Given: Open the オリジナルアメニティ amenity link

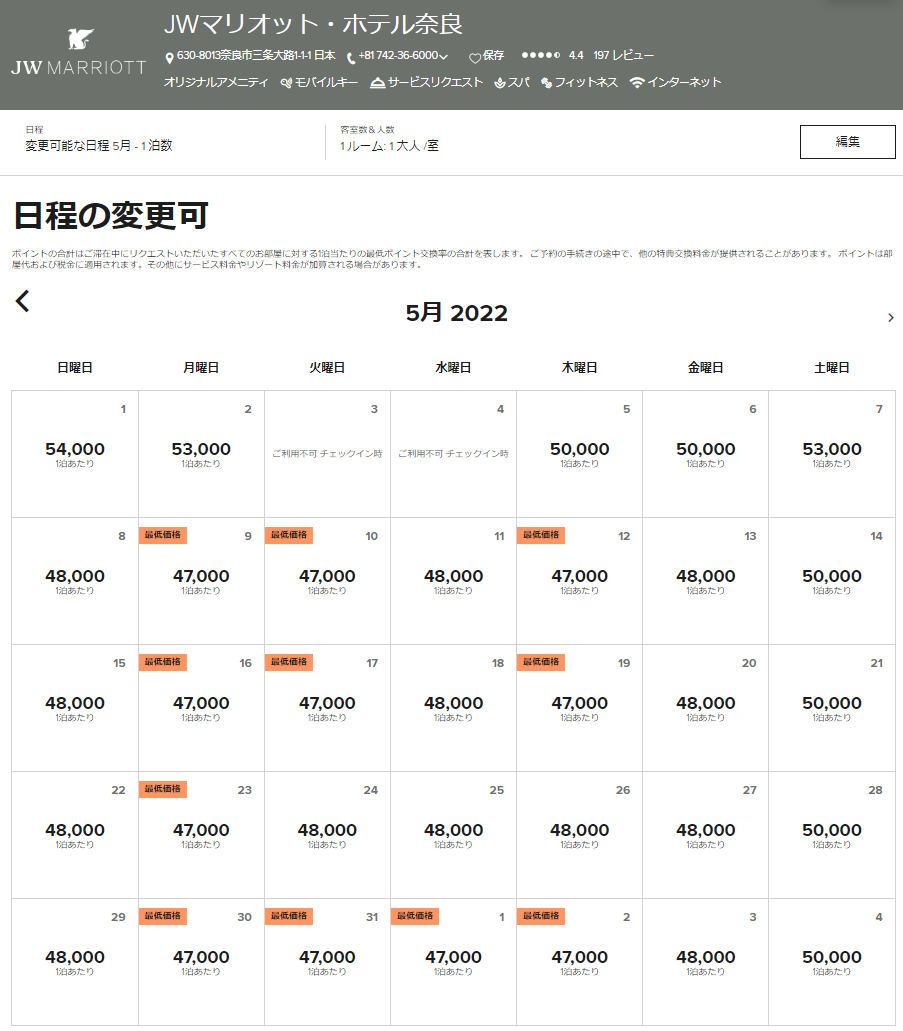Looking at the screenshot, I should point(216,83).
